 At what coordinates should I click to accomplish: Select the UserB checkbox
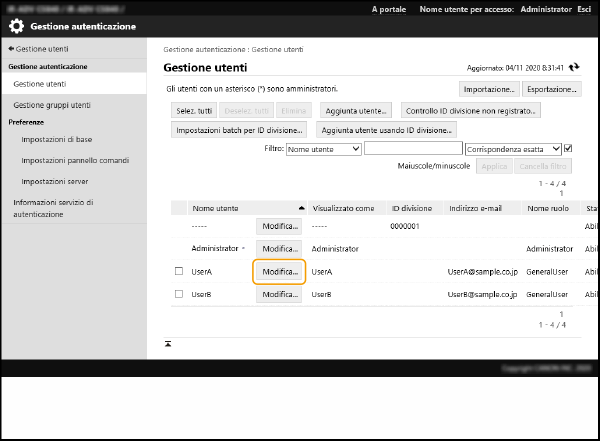point(179,295)
